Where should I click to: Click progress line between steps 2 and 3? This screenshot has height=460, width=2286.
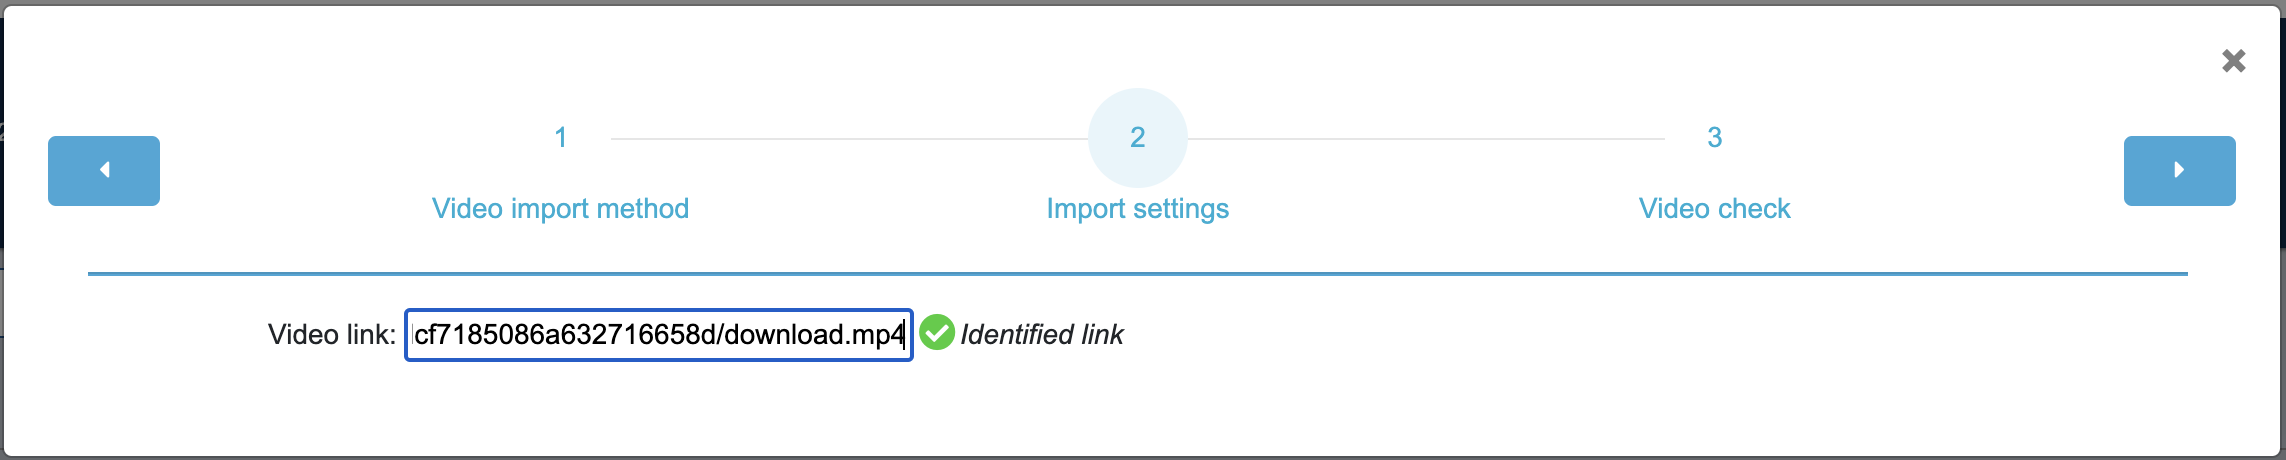1426,139
